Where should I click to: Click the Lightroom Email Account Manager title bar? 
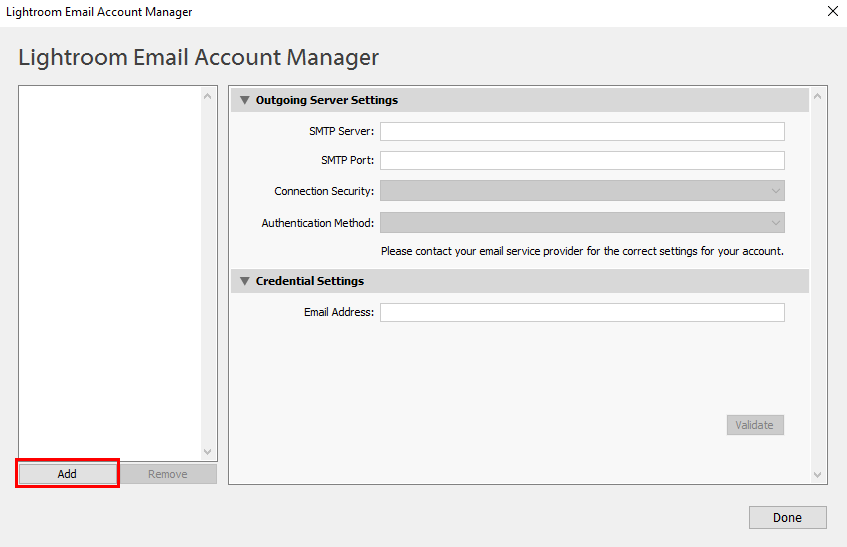[400, 12]
